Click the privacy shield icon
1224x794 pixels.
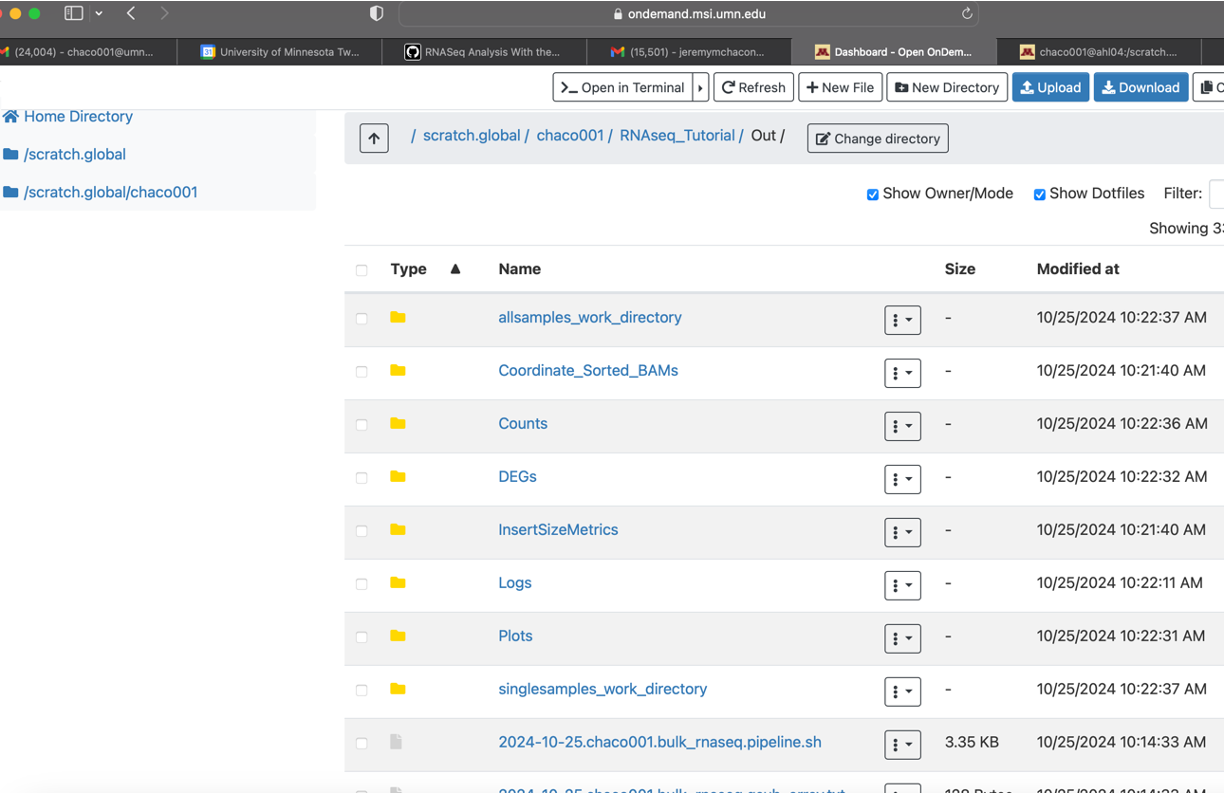tap(377, 13)
